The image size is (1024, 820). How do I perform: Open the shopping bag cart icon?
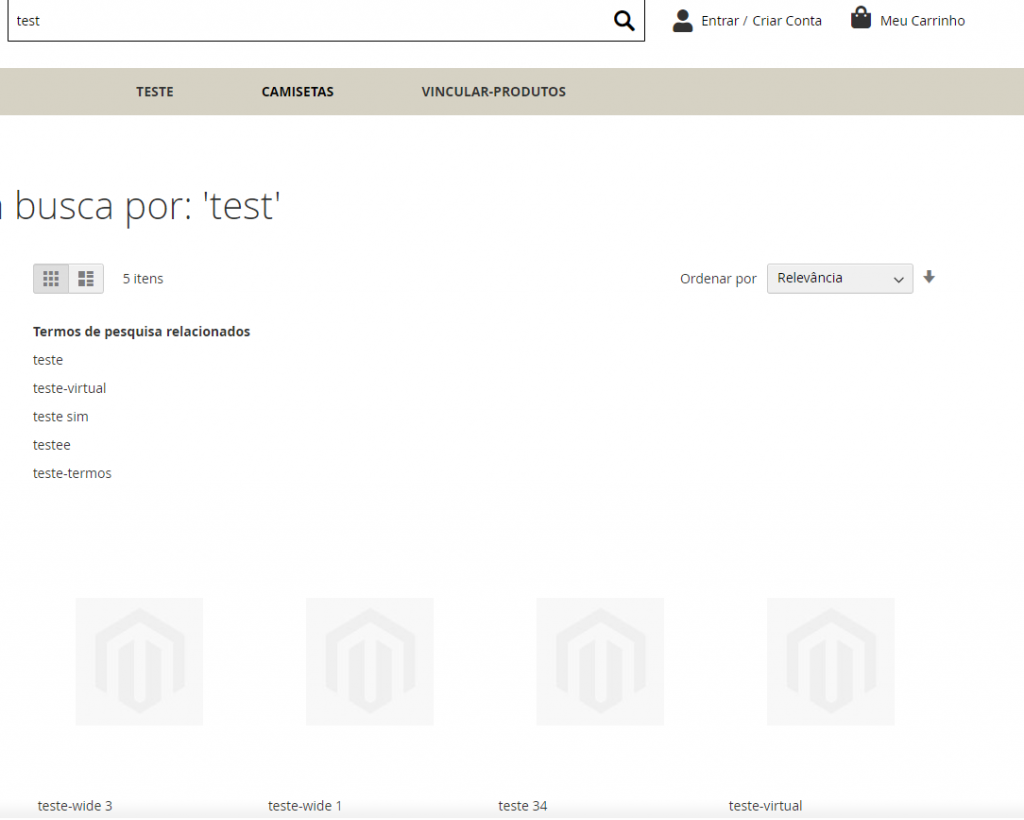pos(861,18)
